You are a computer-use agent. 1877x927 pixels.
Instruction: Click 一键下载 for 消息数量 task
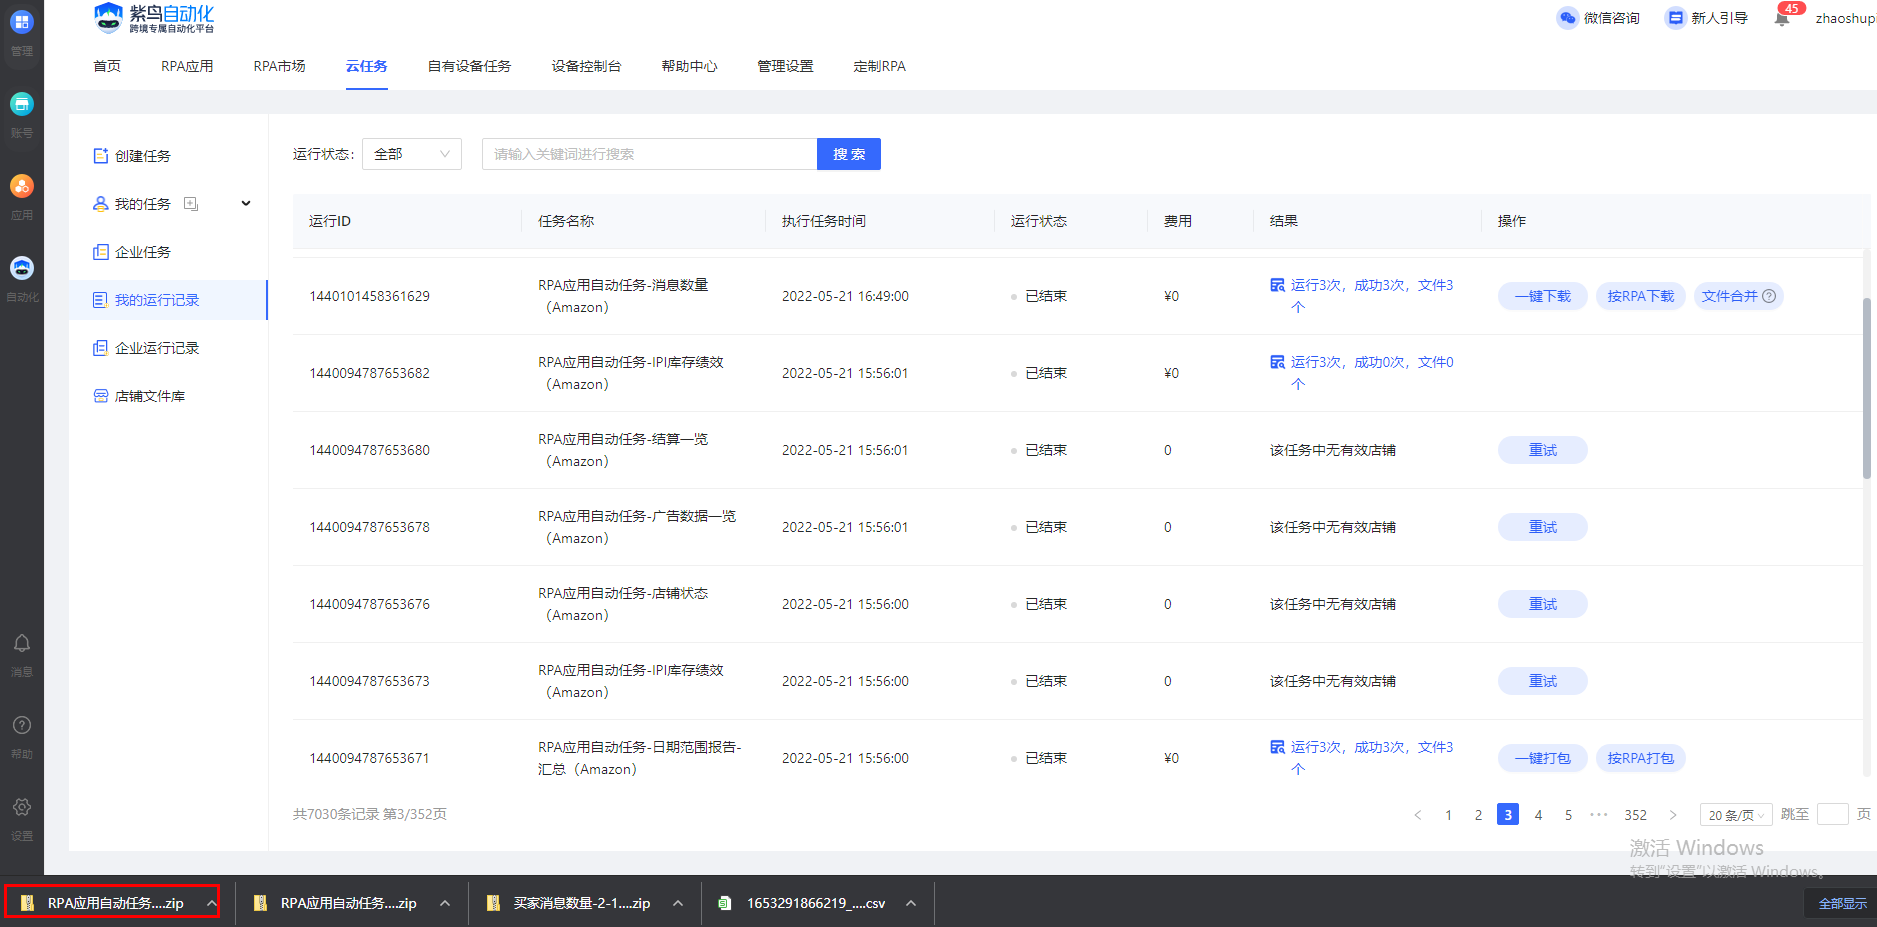click(1542, 296)
